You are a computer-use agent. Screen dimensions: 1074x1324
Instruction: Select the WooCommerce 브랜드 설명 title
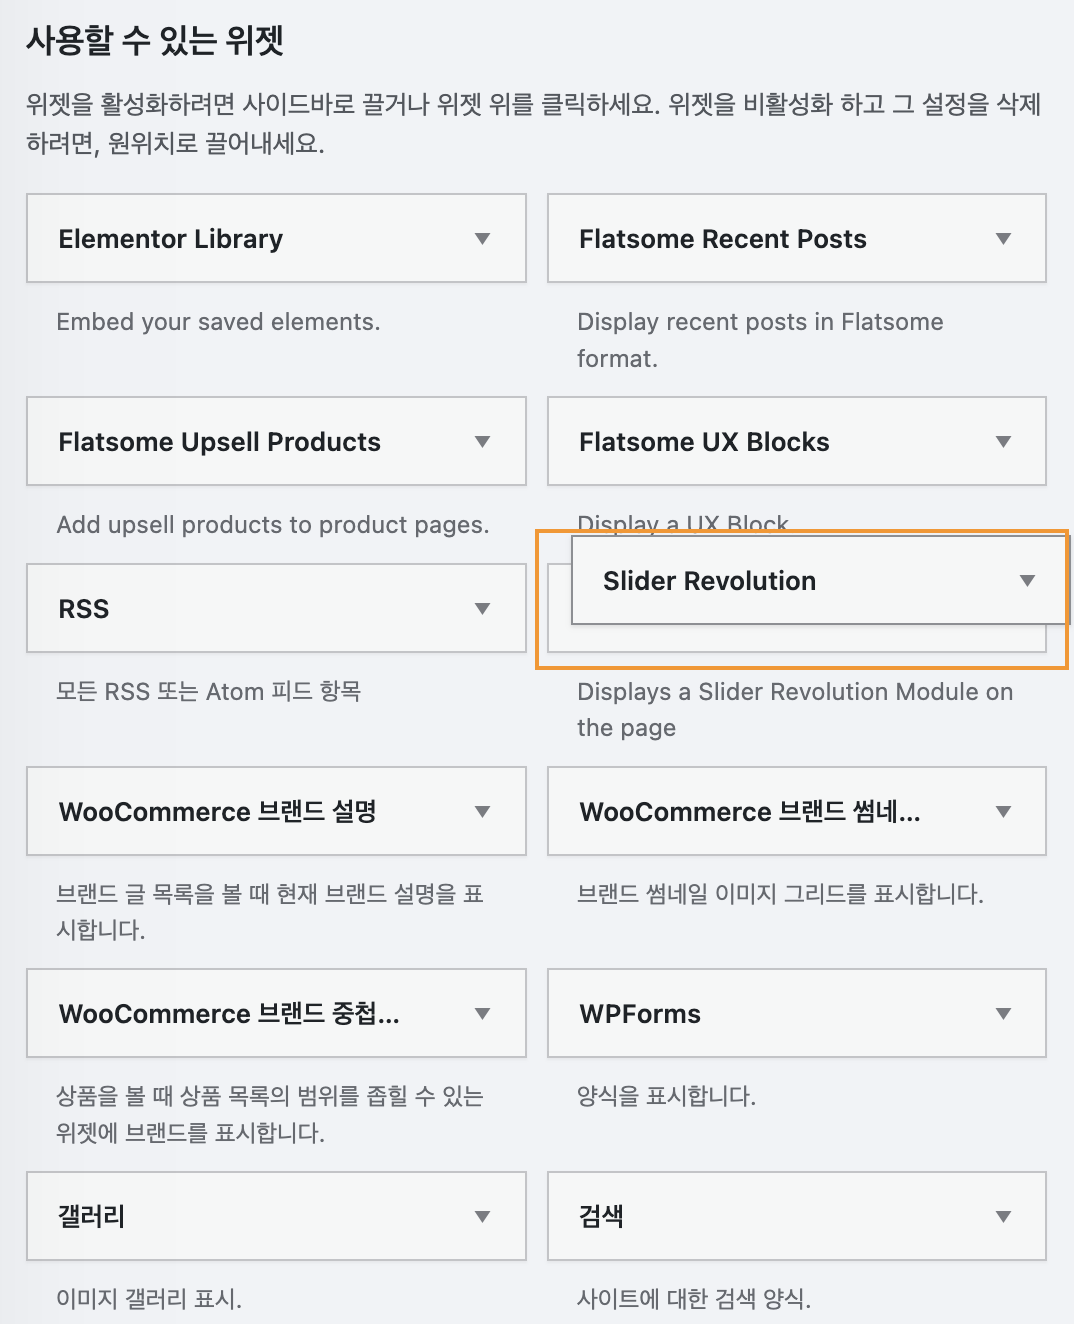218,812
